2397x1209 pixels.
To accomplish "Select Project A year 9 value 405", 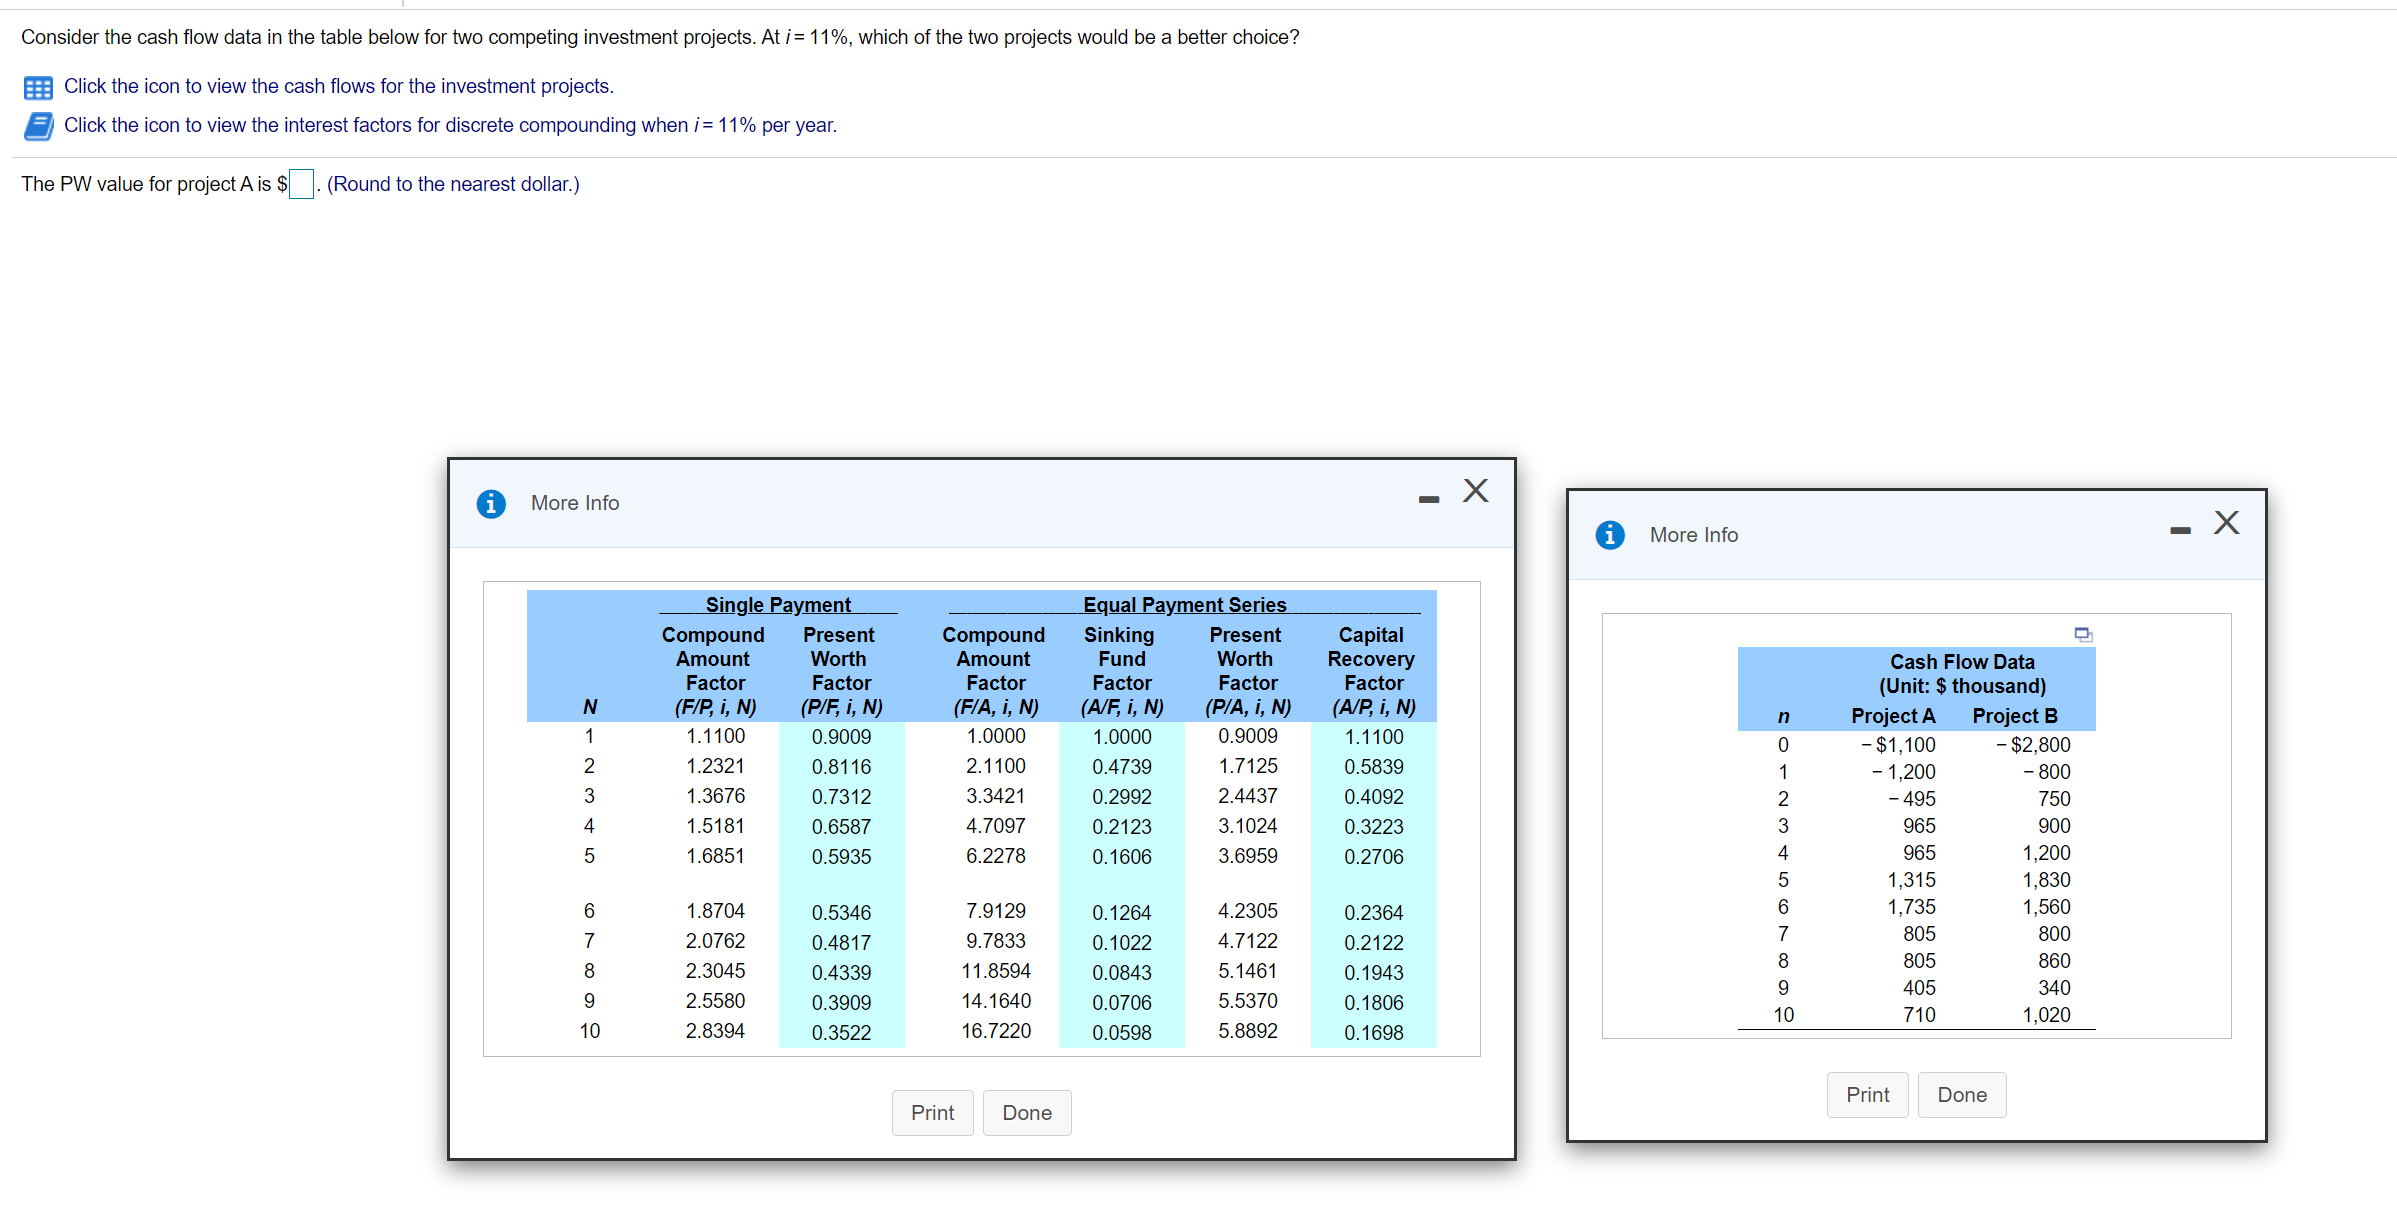I will tap(1919, 988).
